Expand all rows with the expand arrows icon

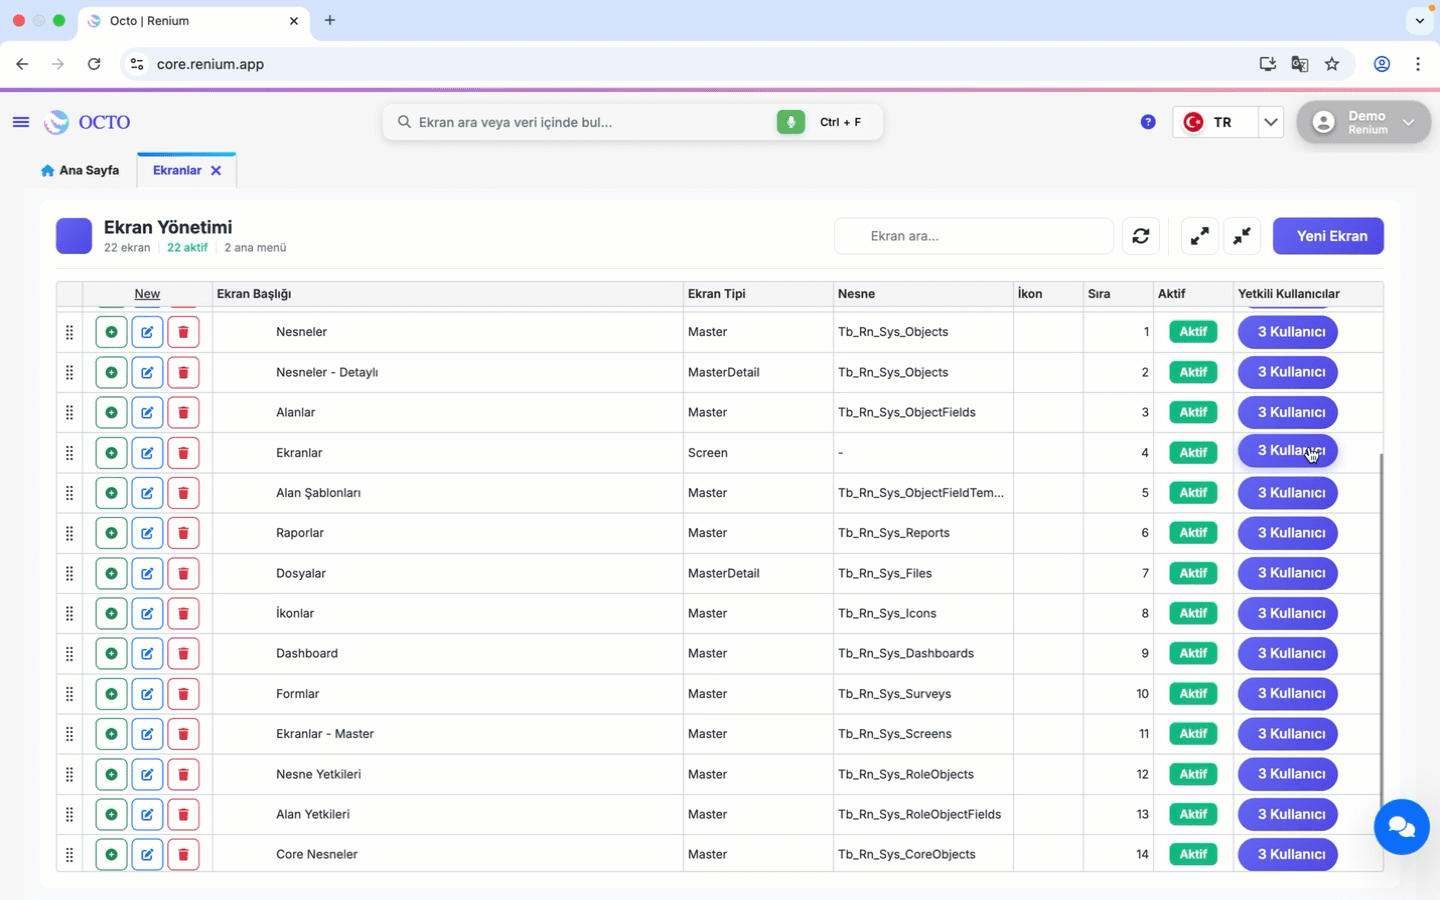coord(1199,236)
